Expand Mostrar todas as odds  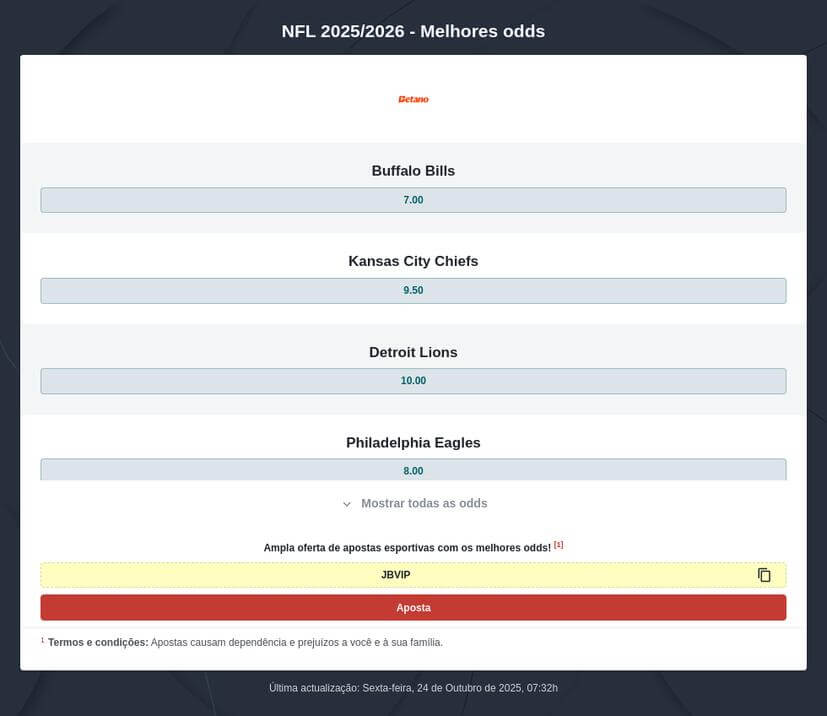pyautogui.click(x=424, y=503)
